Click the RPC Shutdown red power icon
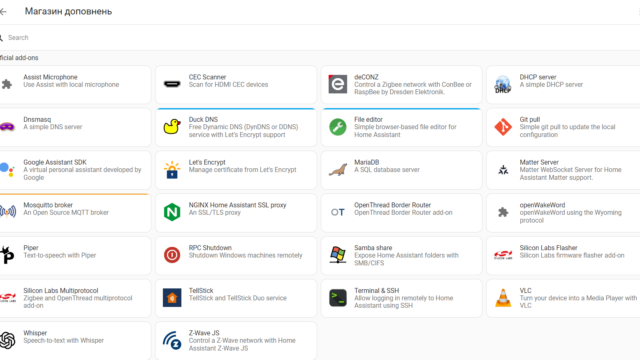 click(172, 255)
